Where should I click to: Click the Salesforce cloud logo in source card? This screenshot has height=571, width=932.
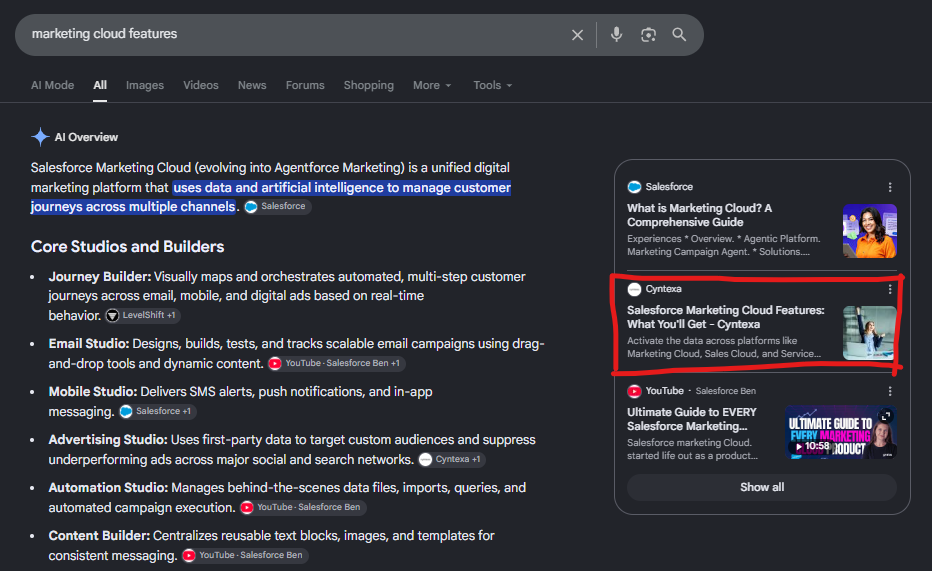pyautogui.click(x=634, y=187)
